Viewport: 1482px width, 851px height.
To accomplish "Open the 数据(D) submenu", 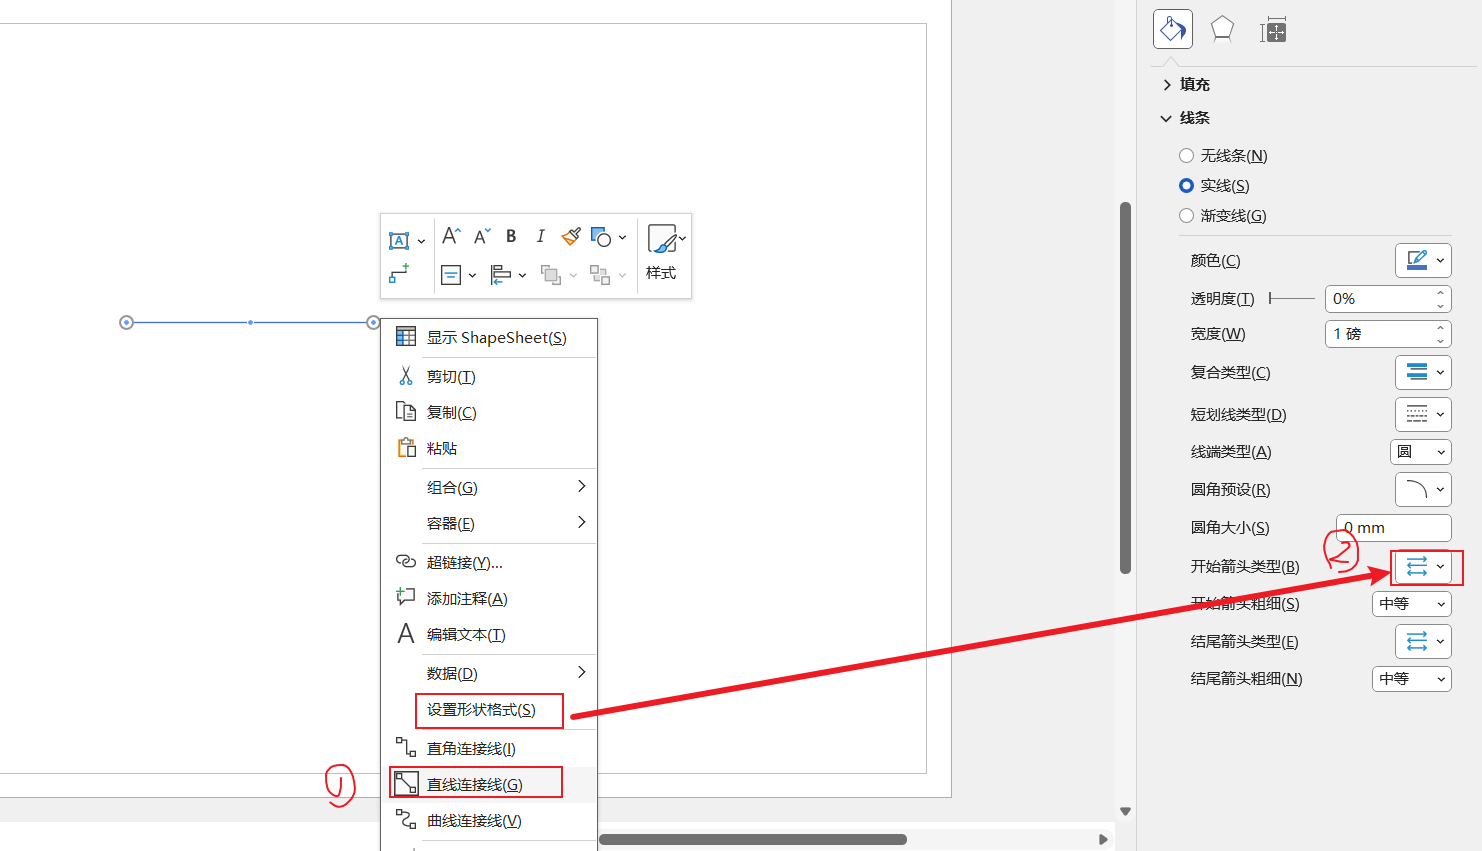I will tap(489, 673).
